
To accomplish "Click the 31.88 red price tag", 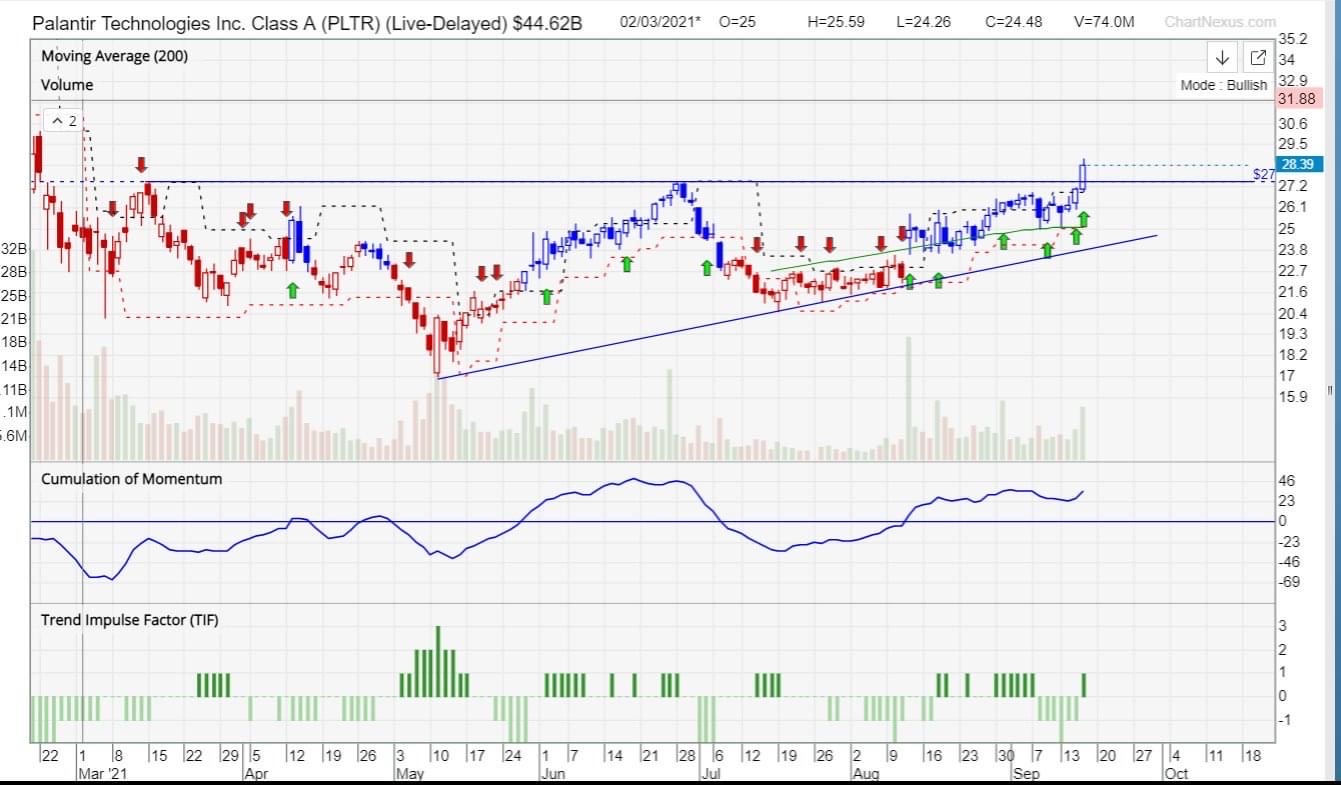I will [x=1298, y=98].
